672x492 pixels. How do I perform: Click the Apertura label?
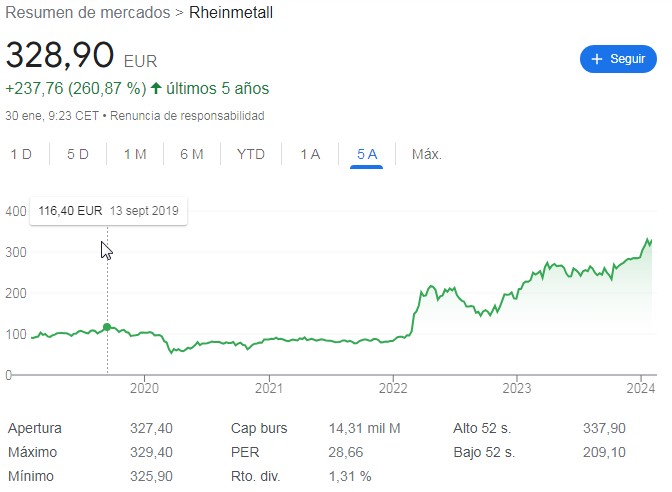35,428
